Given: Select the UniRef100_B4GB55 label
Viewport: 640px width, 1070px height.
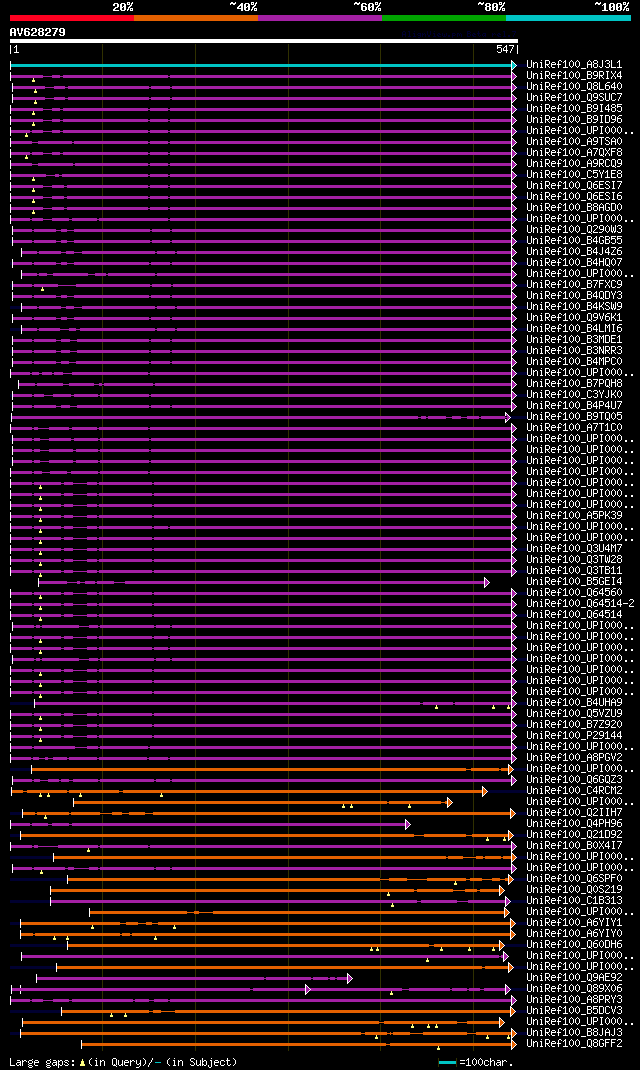Looking at the screenshot, I should click(x=574, y=241).
